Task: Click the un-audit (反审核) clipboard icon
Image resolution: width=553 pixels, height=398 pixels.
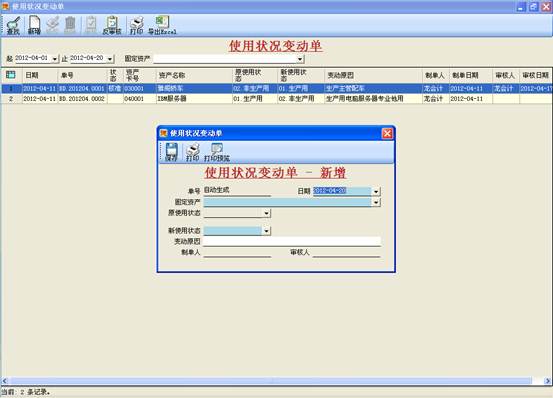Action: click(112, 25)
